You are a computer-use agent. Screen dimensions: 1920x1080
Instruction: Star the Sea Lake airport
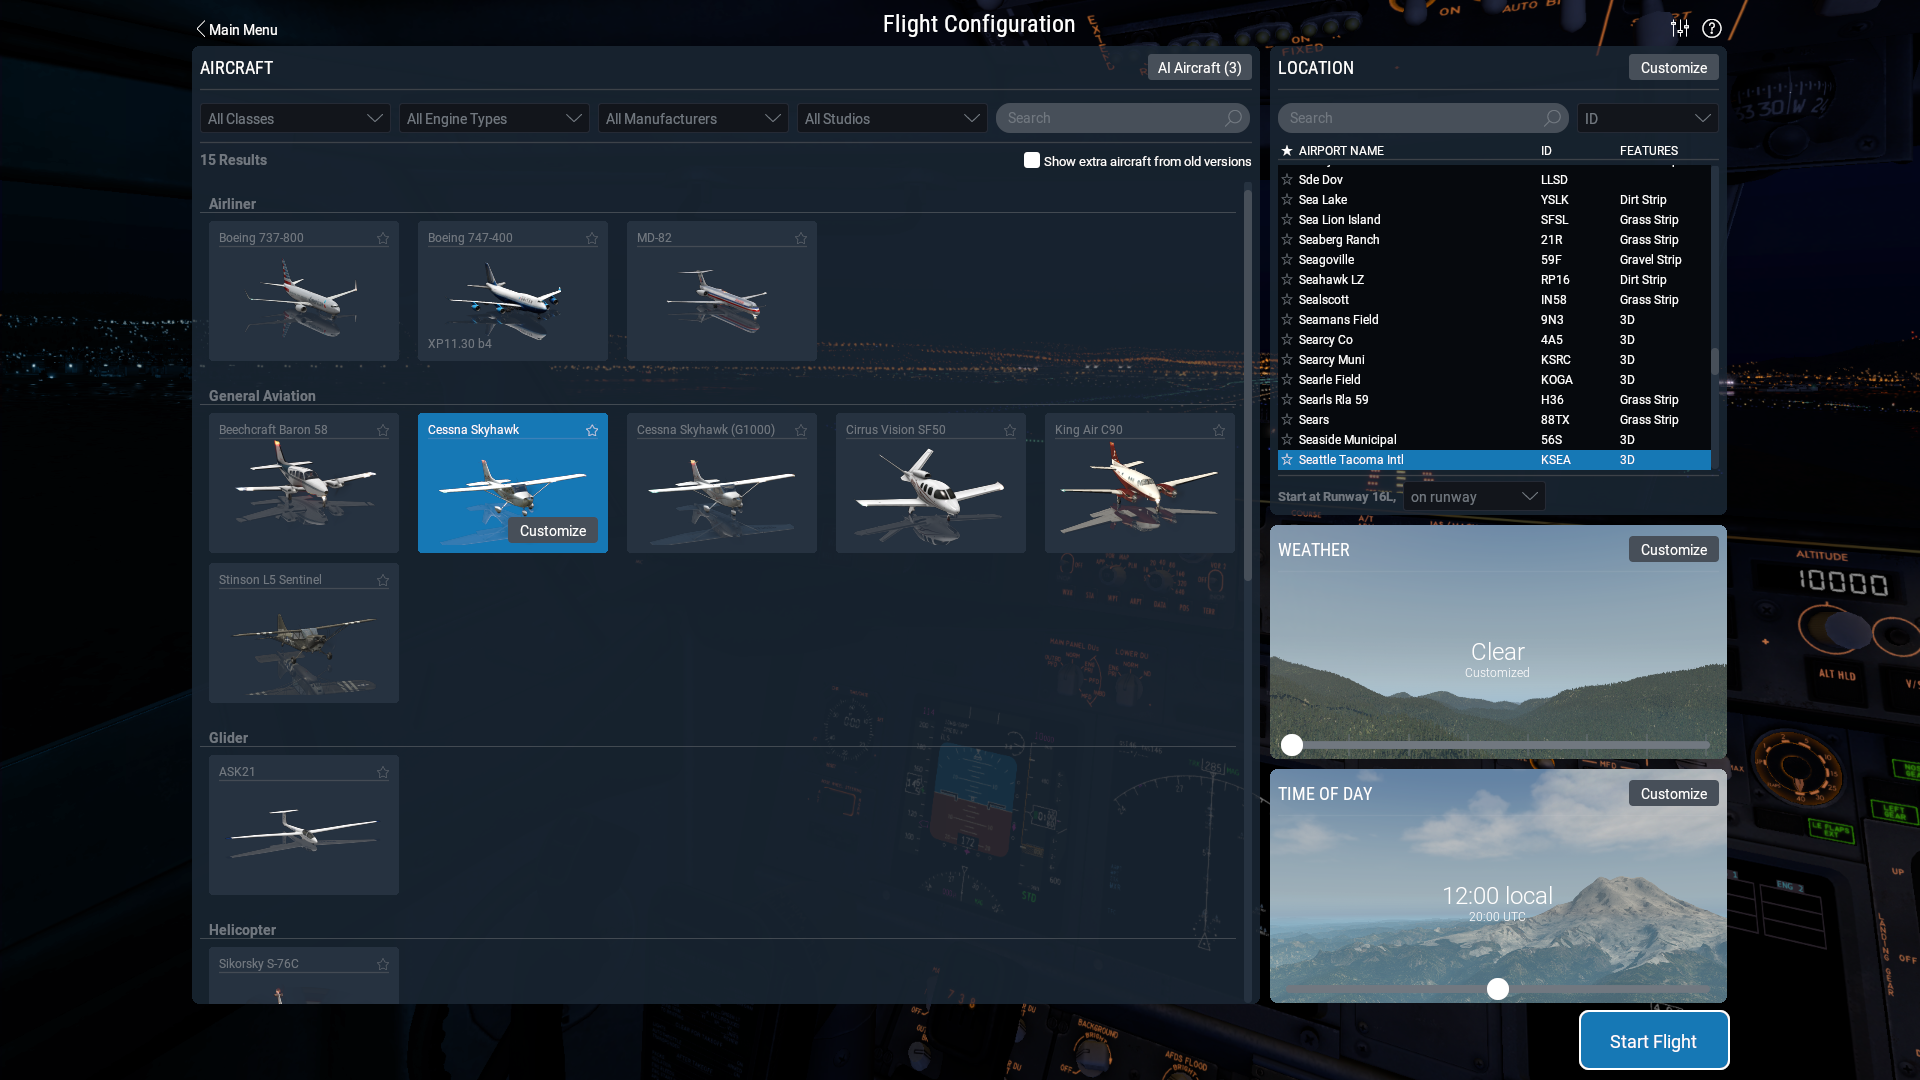(x=1287, y=200)
